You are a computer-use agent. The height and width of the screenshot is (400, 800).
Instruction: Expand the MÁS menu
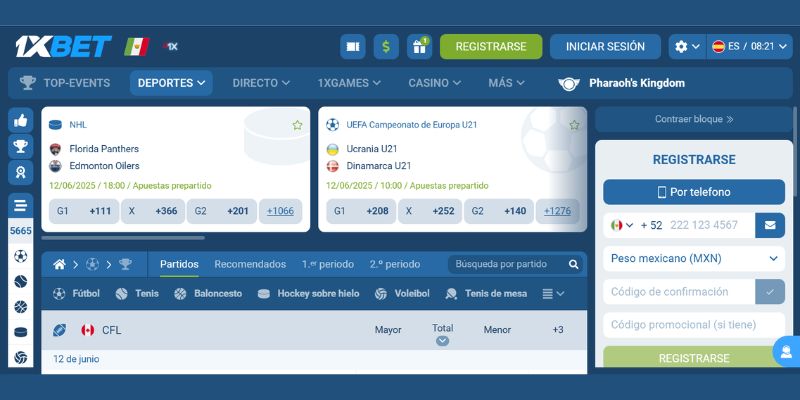pyautogui.click(x=506, y=83)
